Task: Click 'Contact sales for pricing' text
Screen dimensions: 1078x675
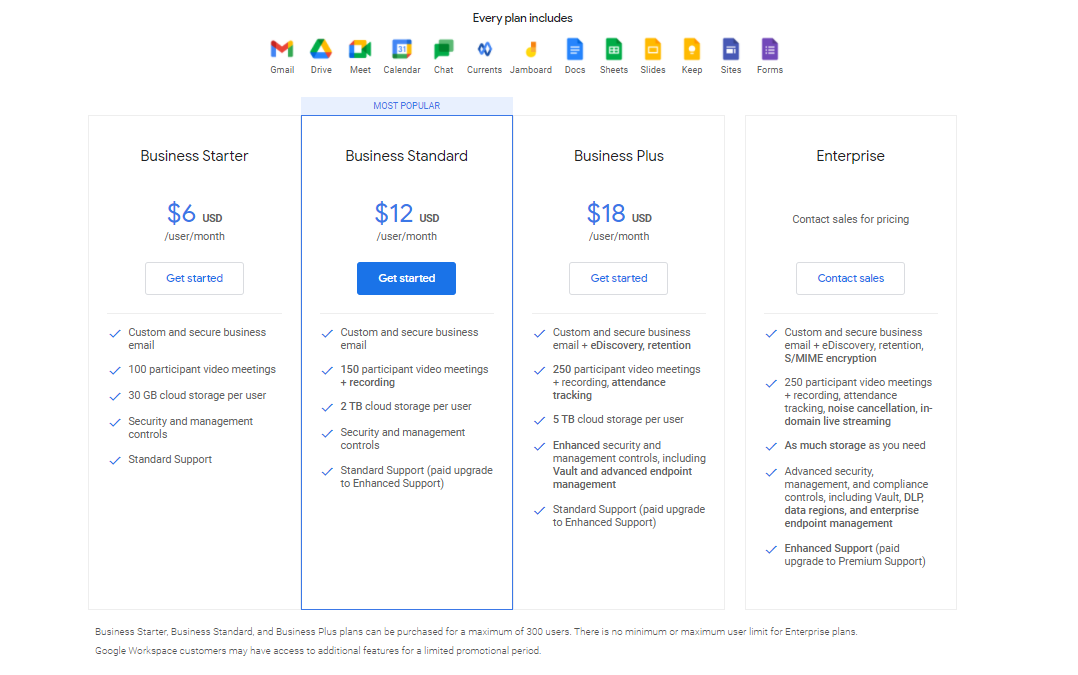Action: coord(850,219)
